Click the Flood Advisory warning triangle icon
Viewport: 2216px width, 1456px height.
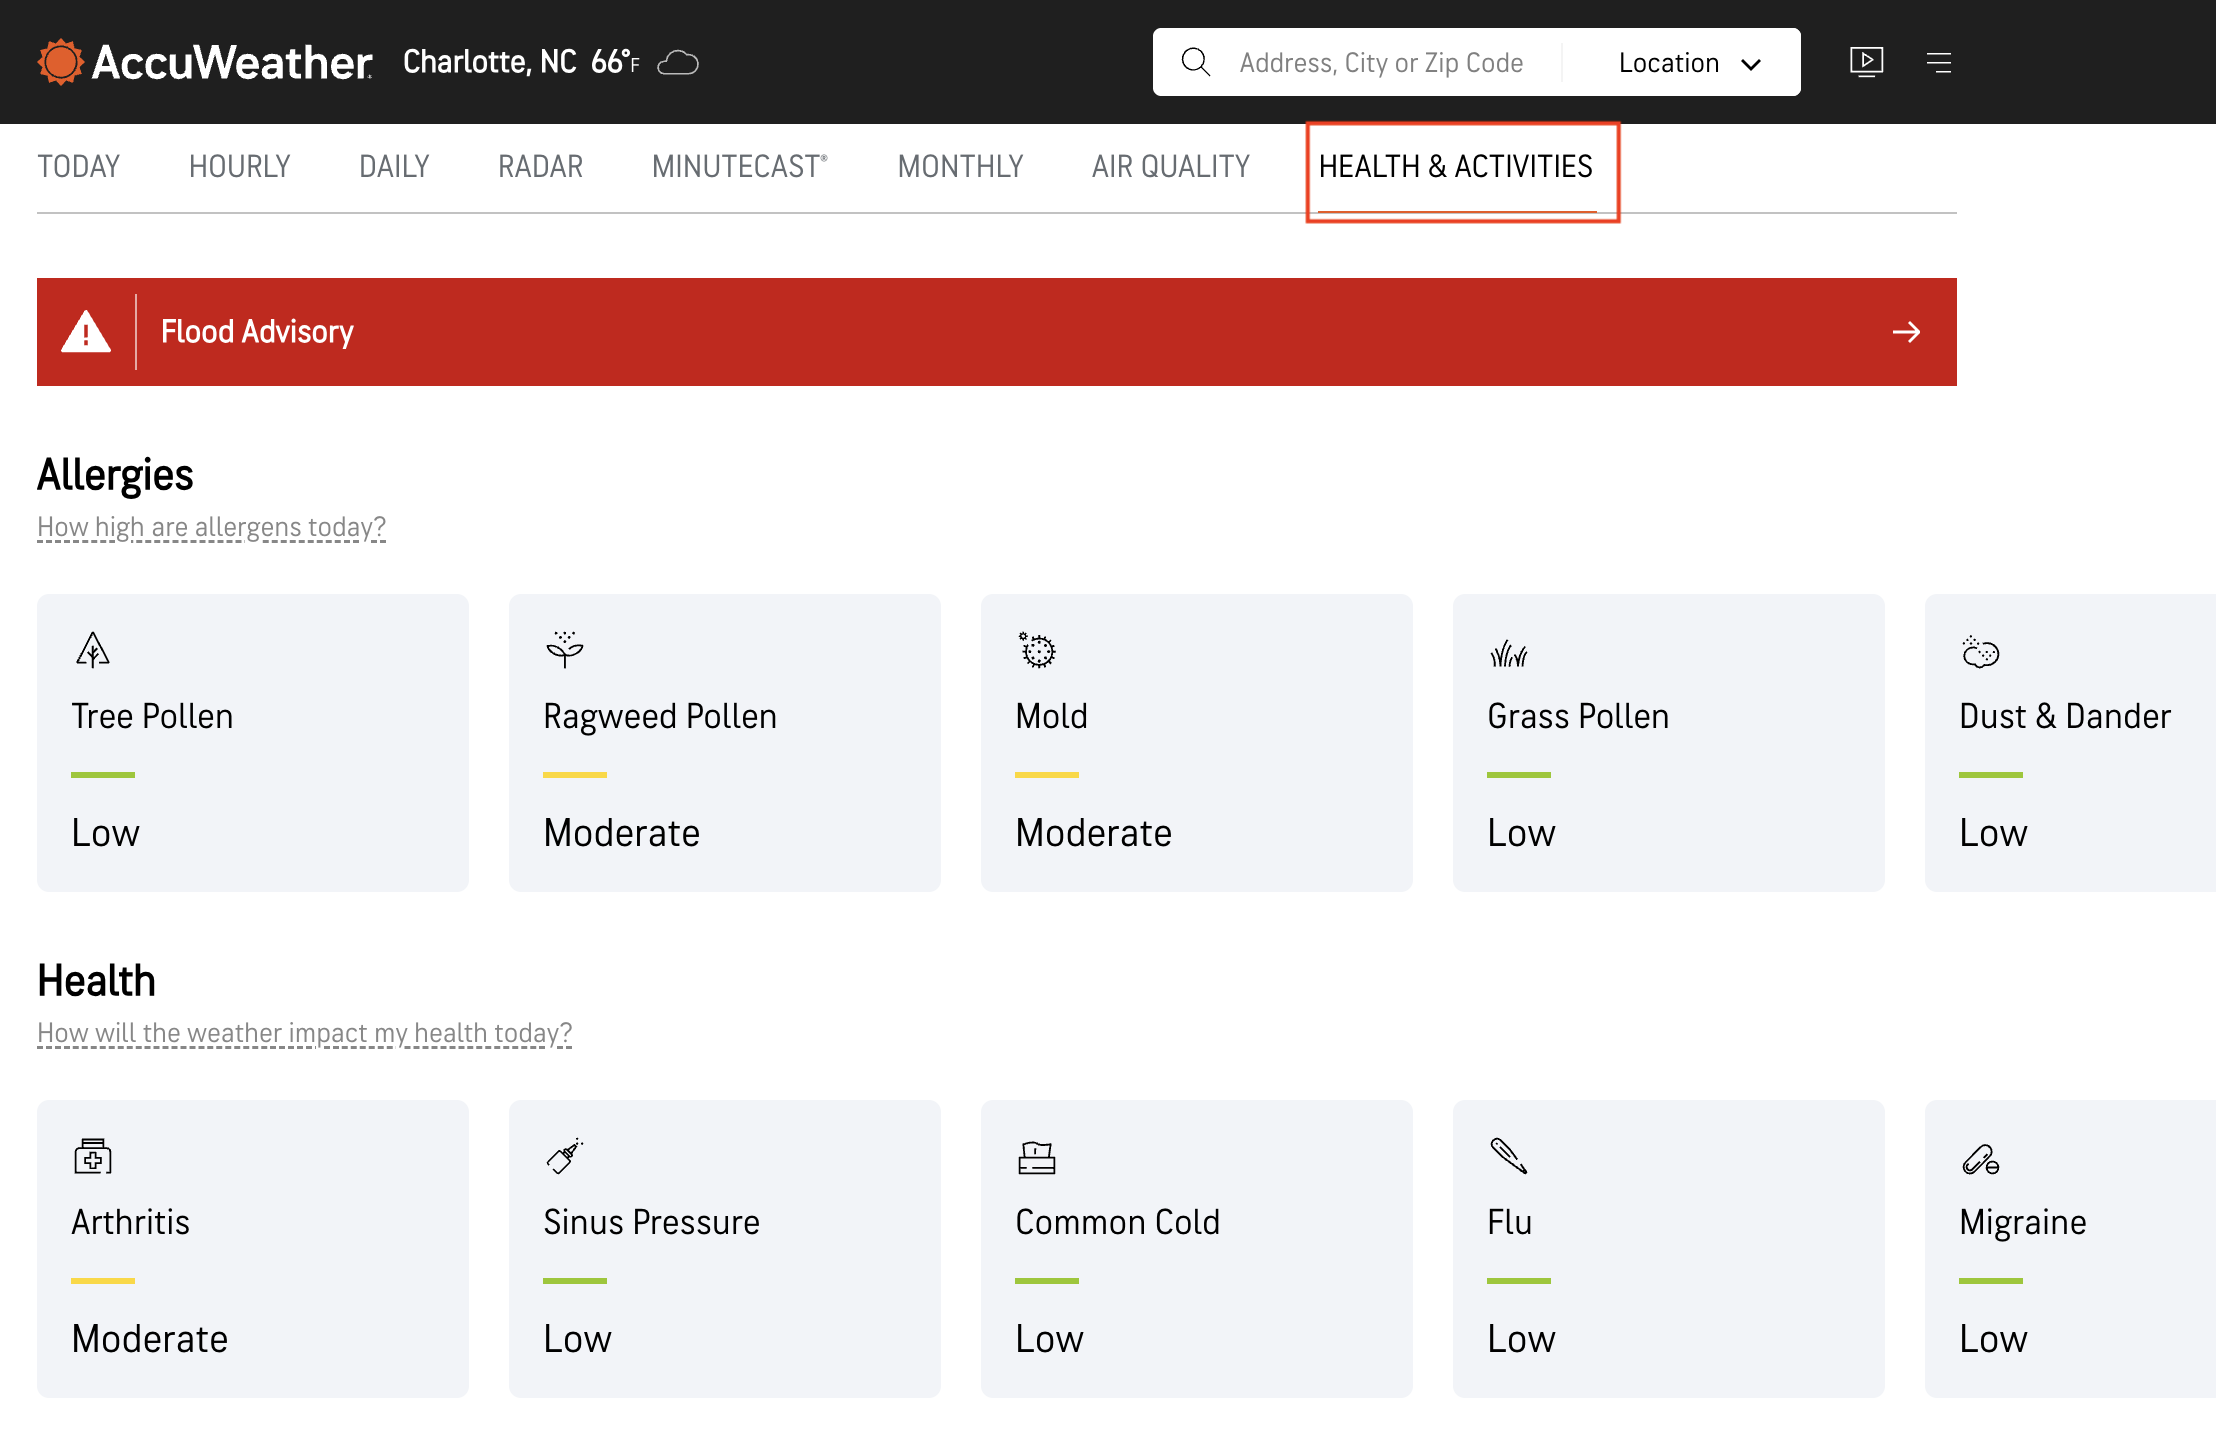point(86,332)
